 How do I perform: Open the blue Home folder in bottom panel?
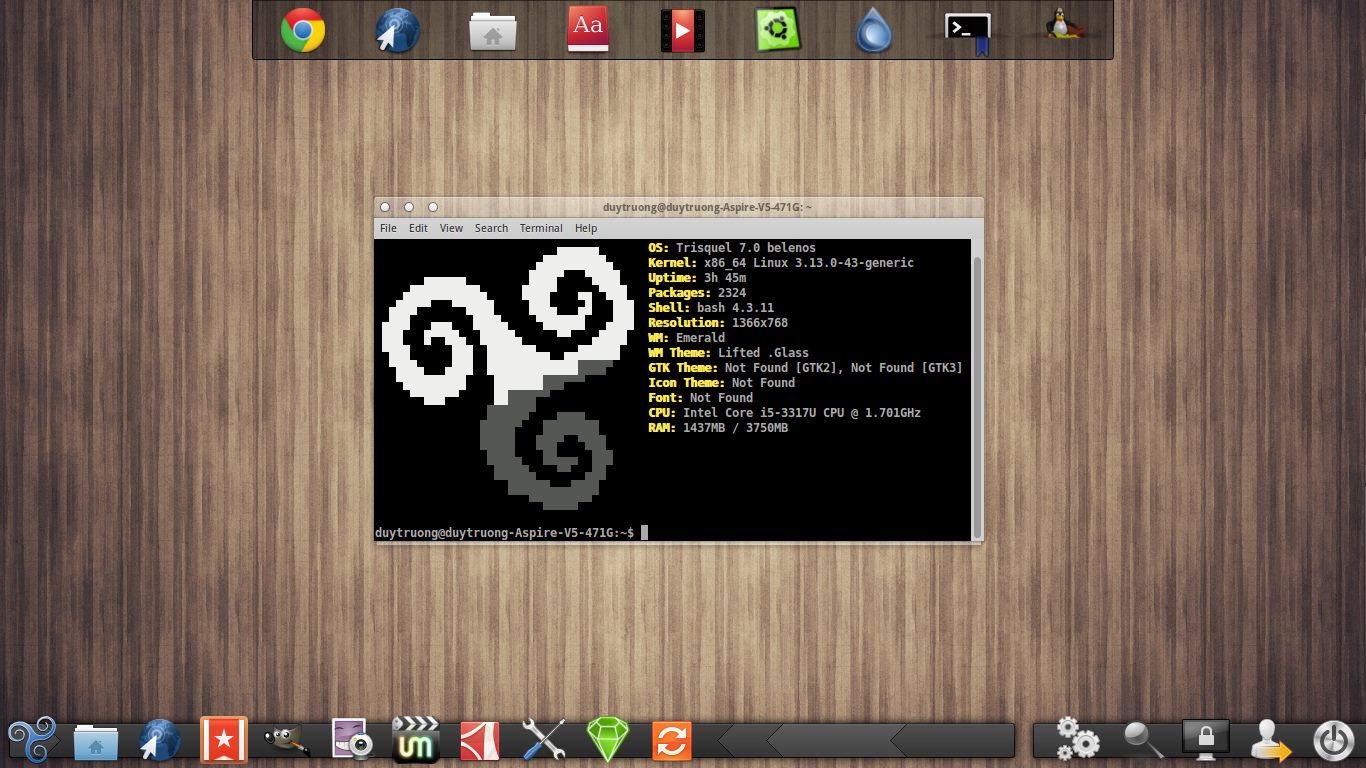[96, 742]
